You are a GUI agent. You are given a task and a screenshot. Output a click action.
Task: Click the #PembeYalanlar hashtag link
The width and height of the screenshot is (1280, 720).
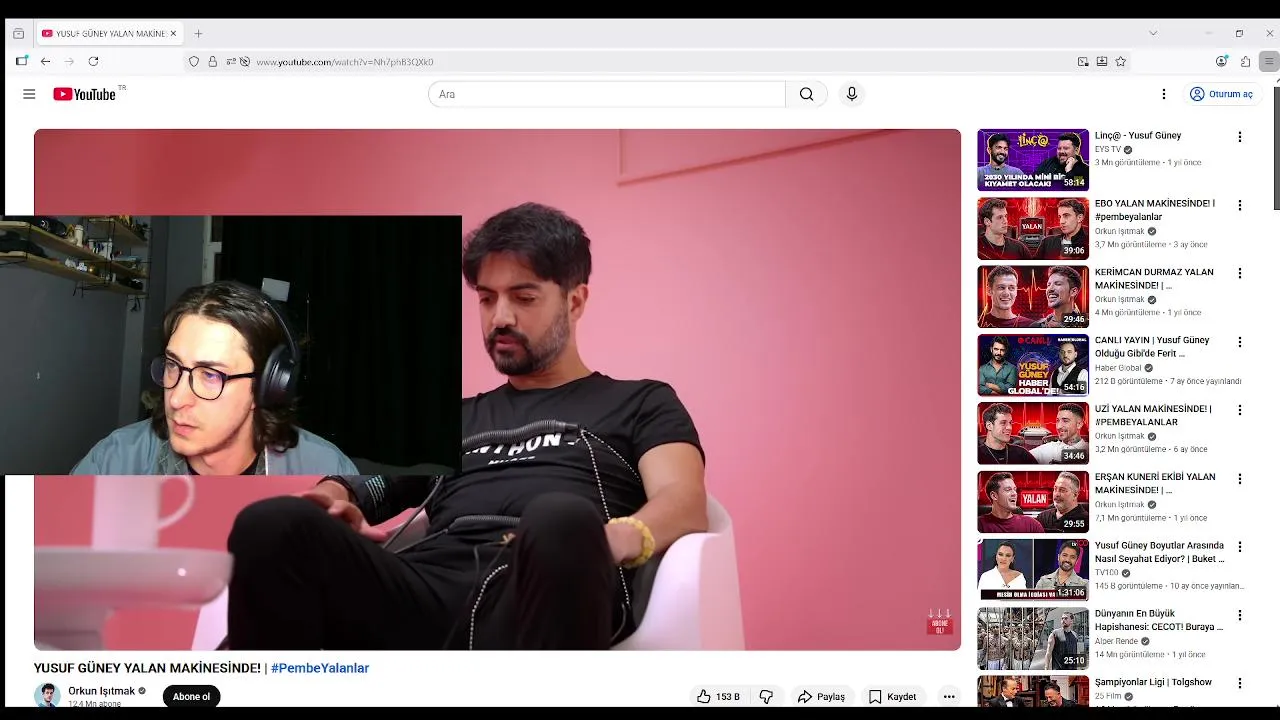[320, 668]
